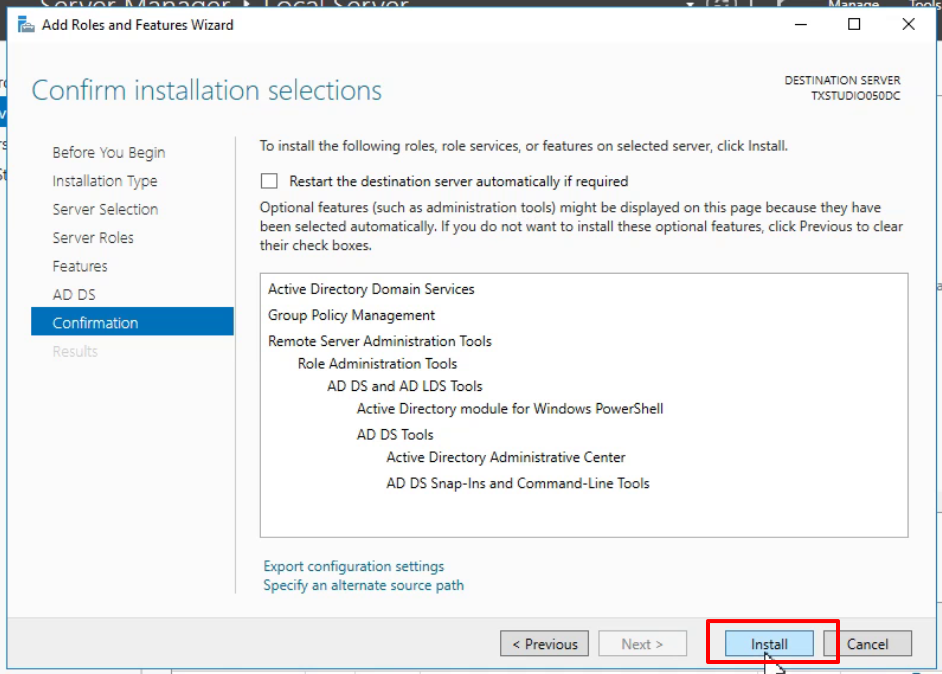
Task: Select Role Administration Tools entry
Action: tap(377, 363)
